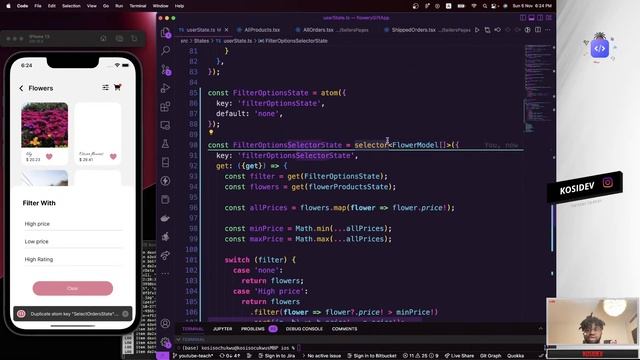The width and height of the screenshot is (640, 360).
Task: Click the Spotlight search icon in menu bar
Action: point(484,6)
